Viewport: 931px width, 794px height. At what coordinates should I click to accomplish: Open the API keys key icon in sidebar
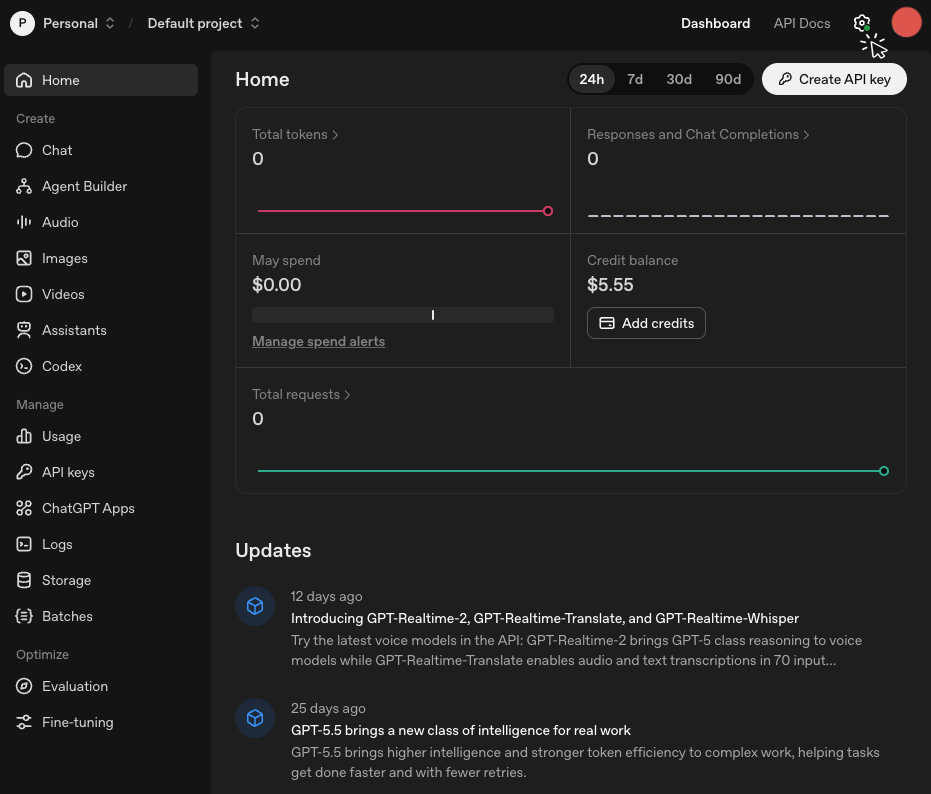24,472
